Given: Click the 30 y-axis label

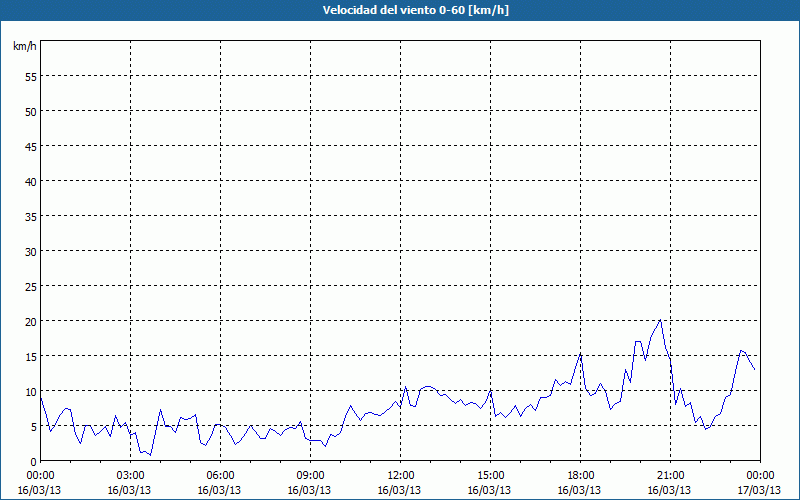Looking at the screenshot, I should tap(31, 252).
